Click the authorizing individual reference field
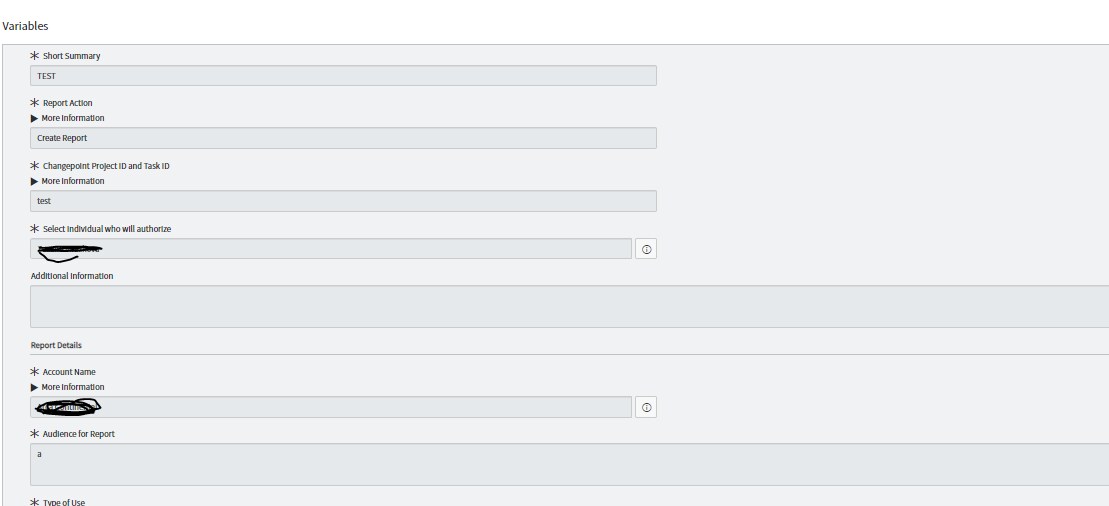The height and width of the screenshot is (506, 1109). click(330, 249)
